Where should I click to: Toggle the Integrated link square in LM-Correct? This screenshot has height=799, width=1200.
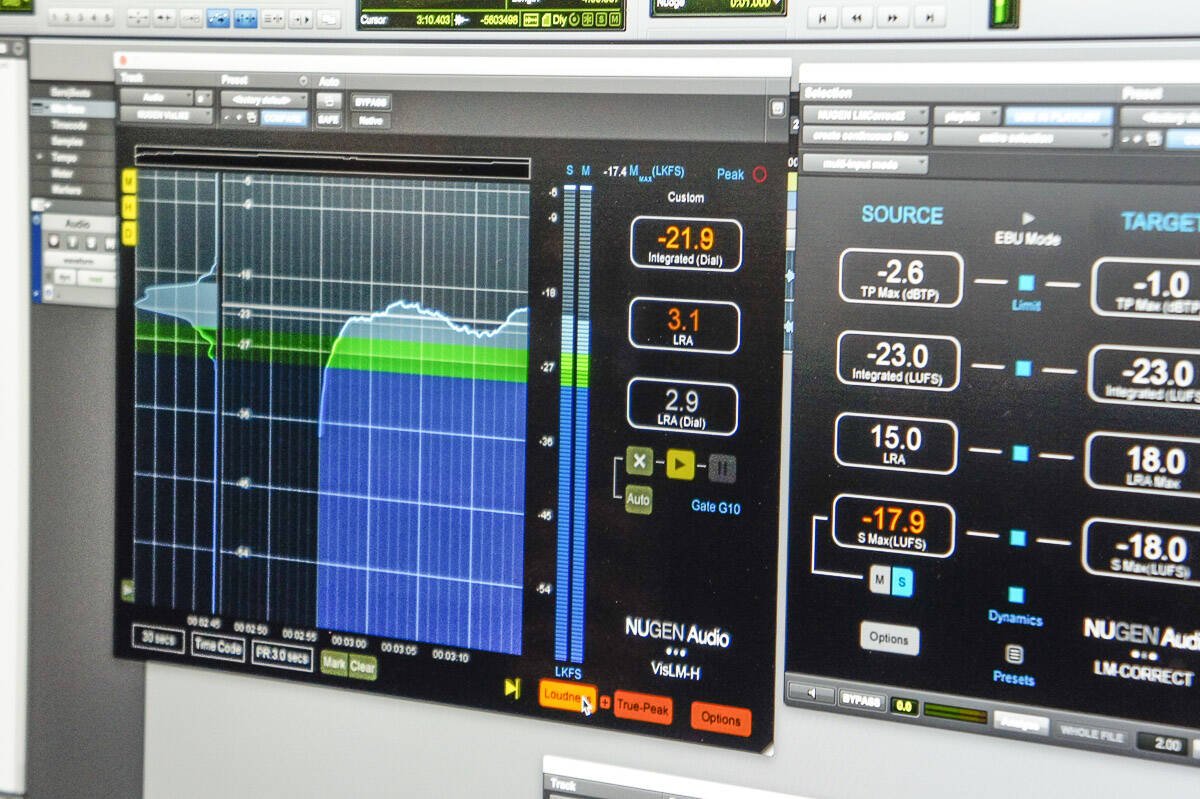tap(1023, 368)
